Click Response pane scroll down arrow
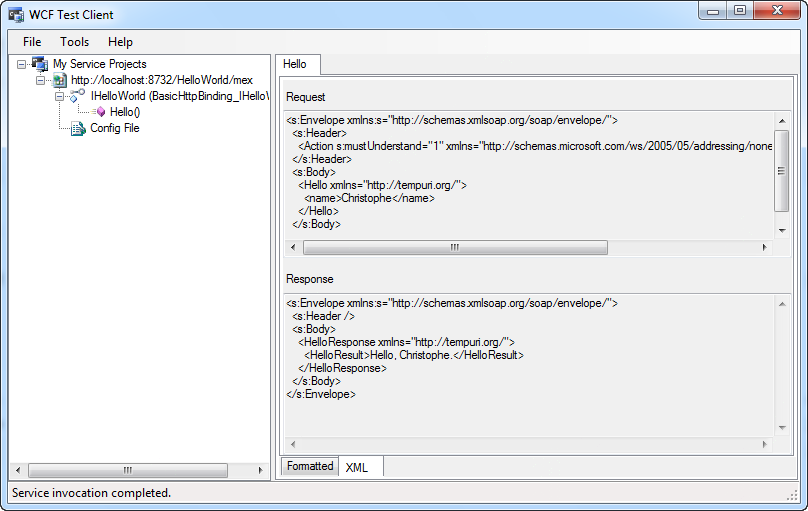808x511 pixels. click(782, 428)
